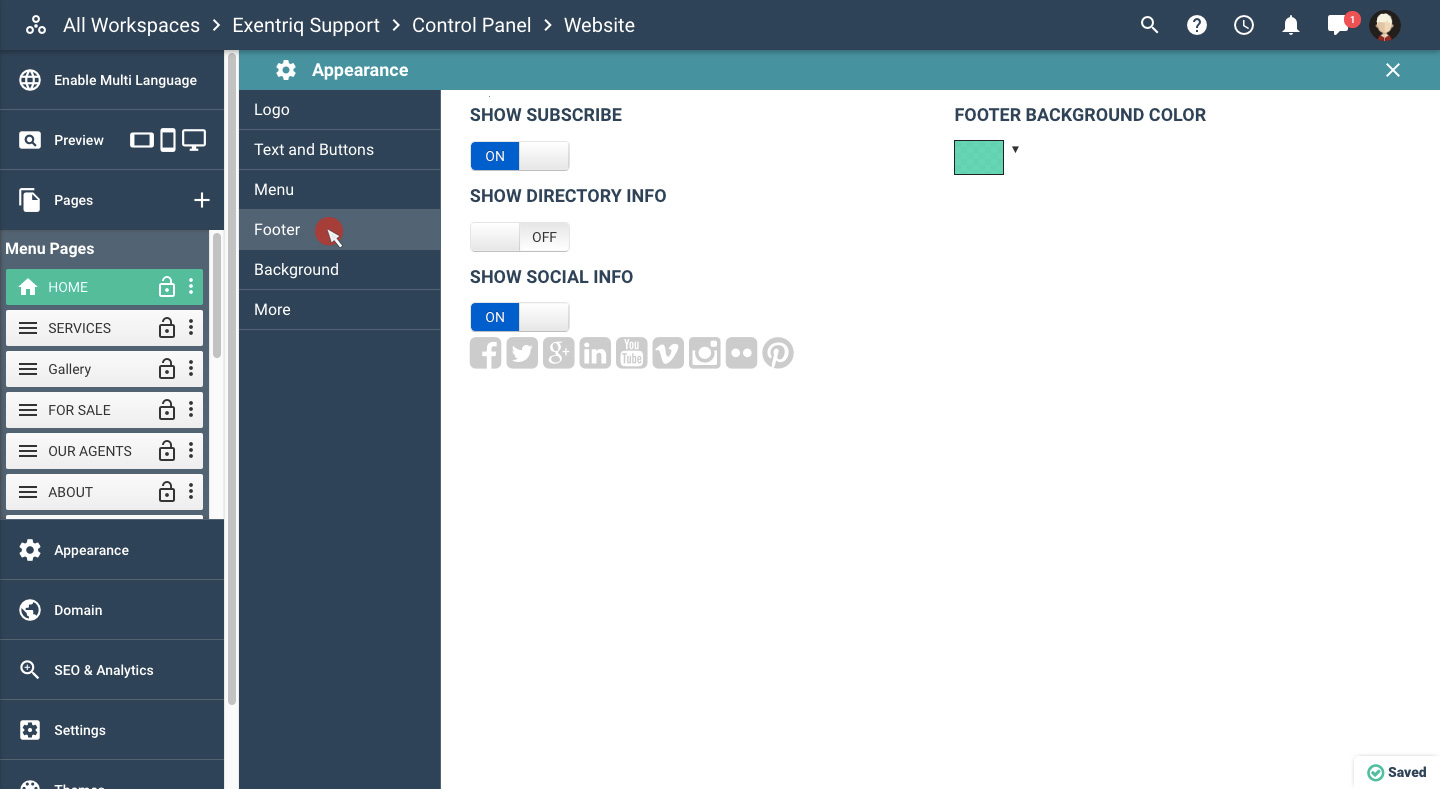Image resolution: width=1440 pixels, height=789 pixels.
Task: Open the chat messages icon
Action: (x=1338, y=26)
